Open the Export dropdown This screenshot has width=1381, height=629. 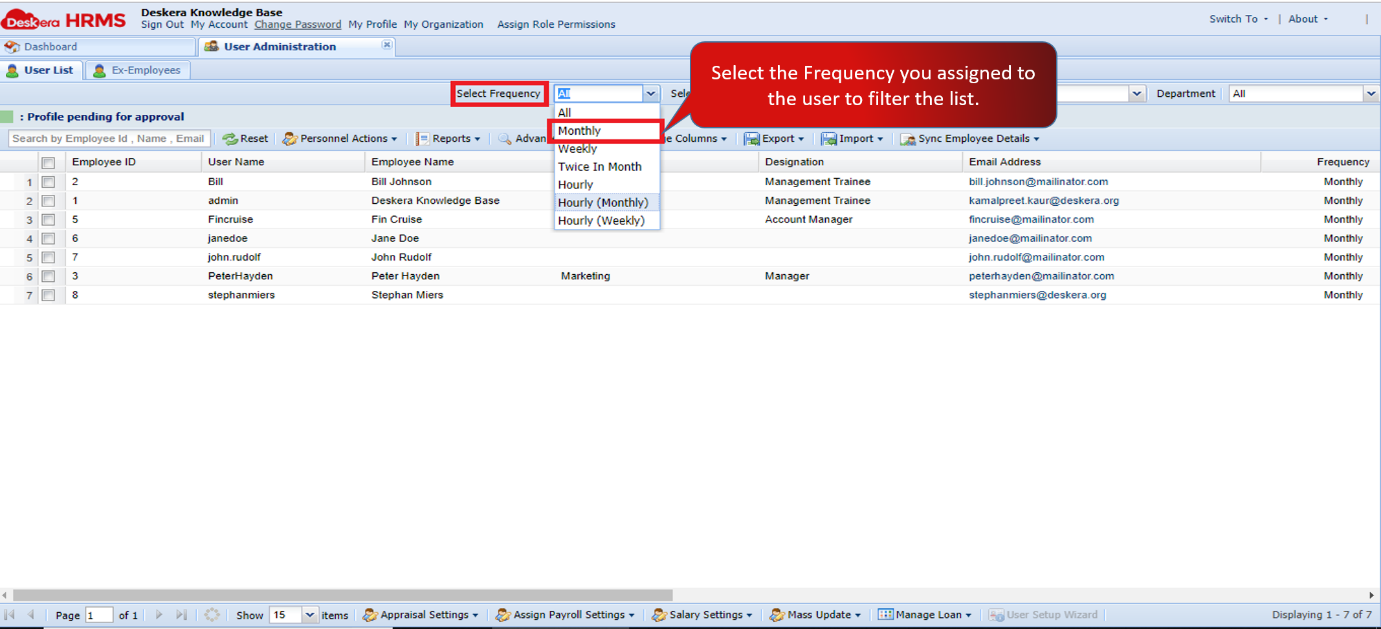774,139
